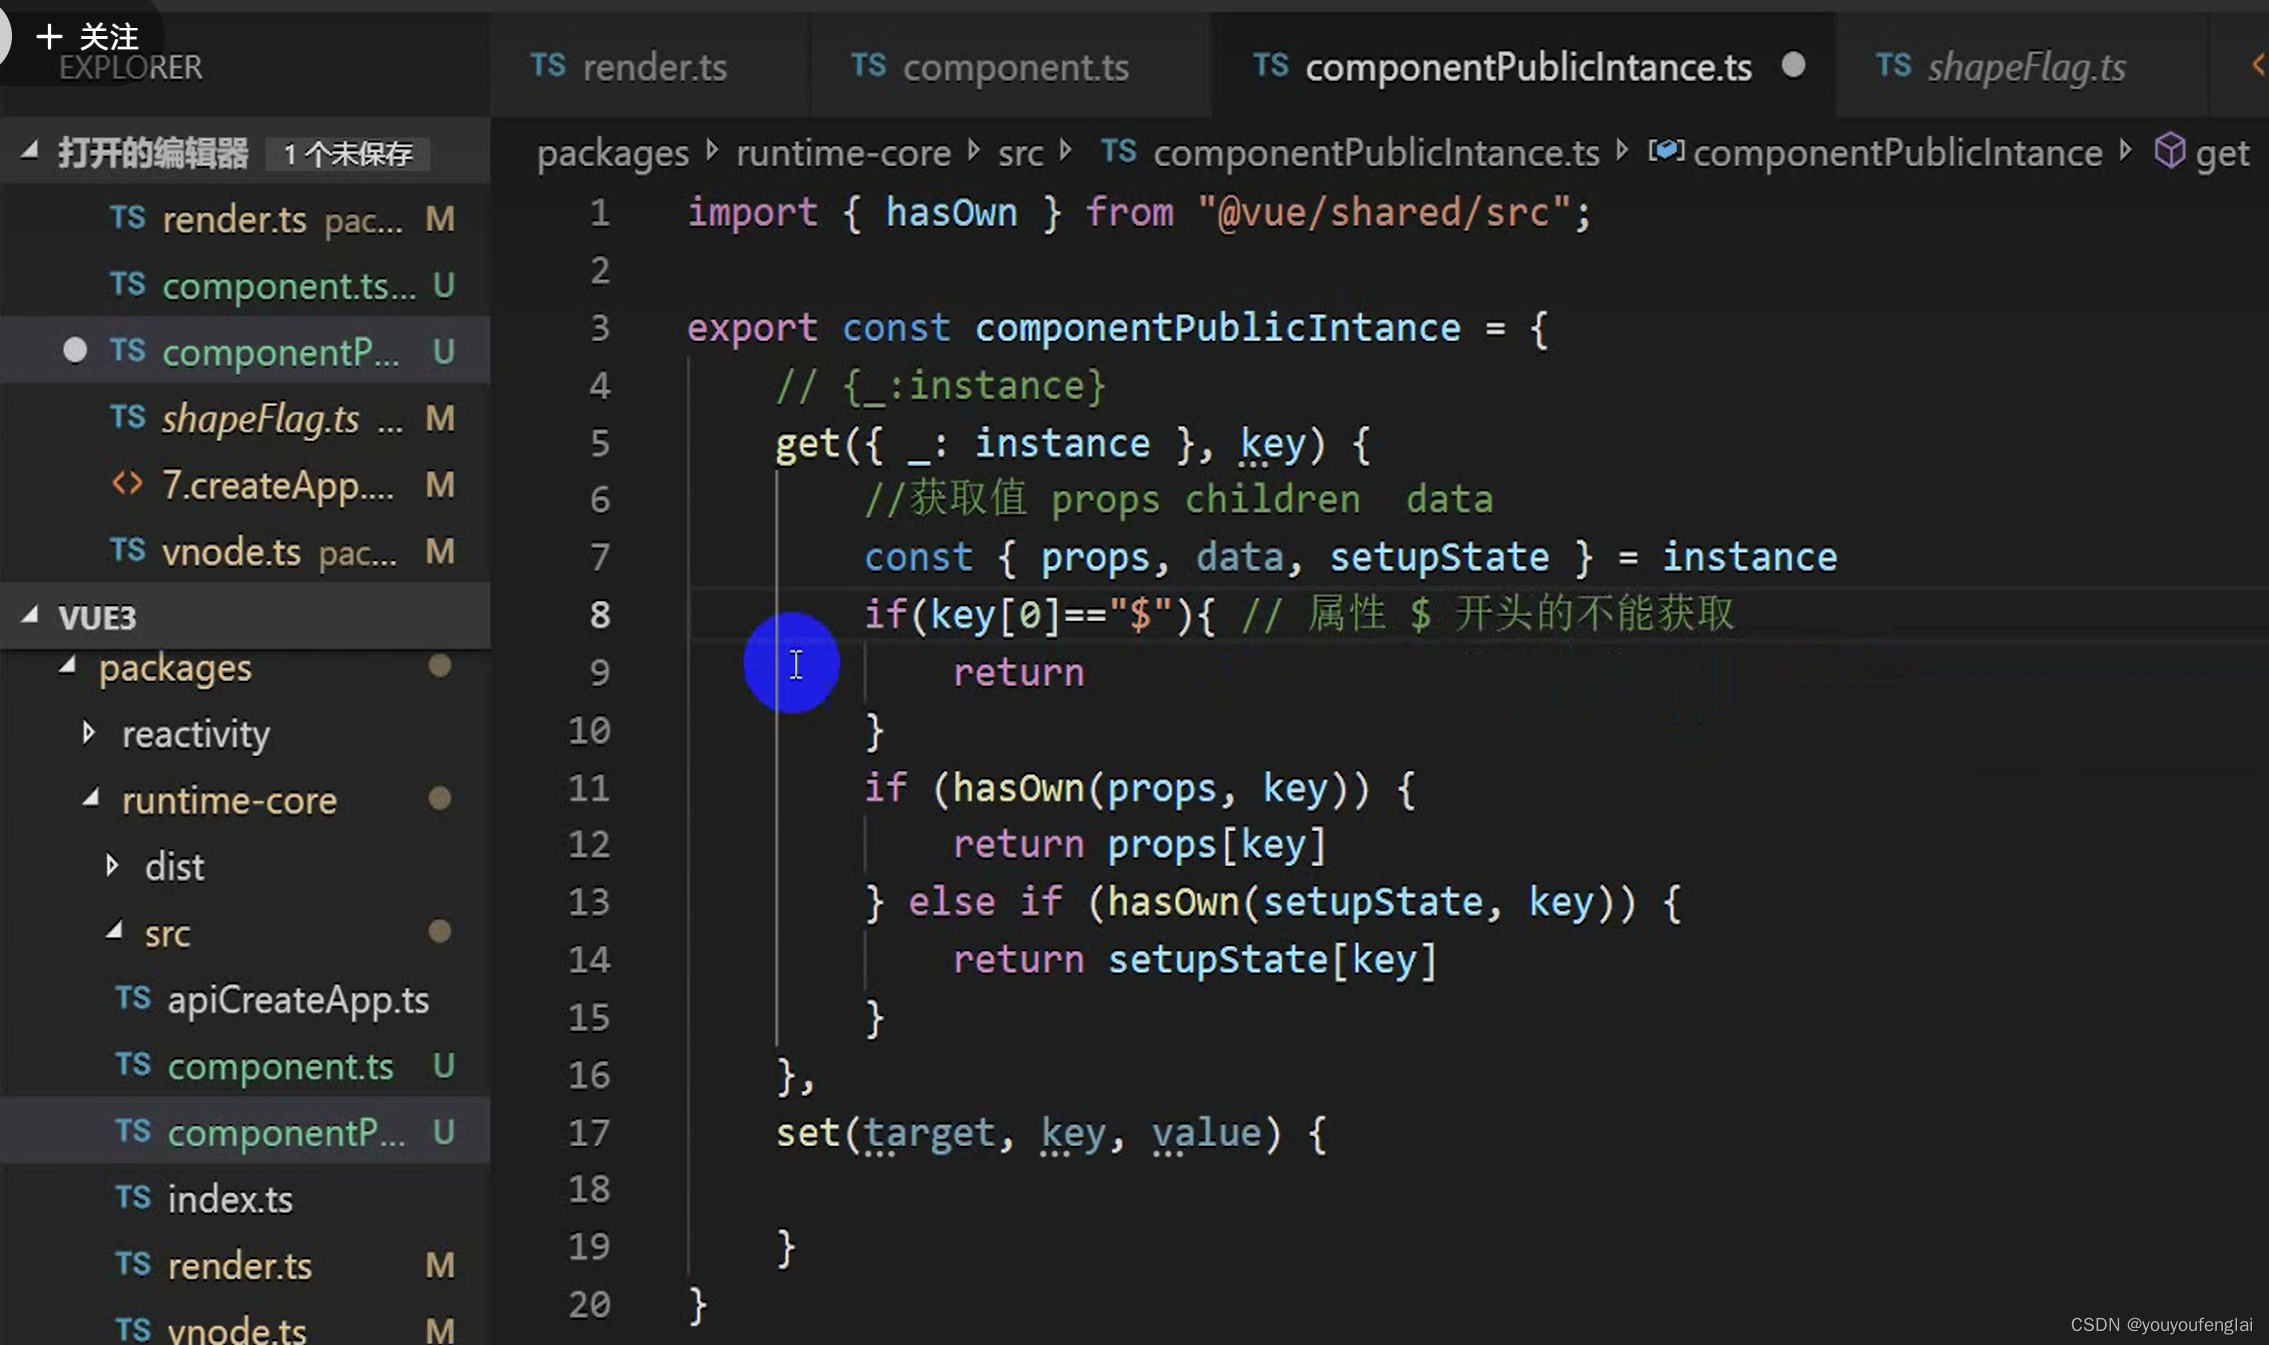Click the runtime-core breadcrumb segment
This screenshot has width=2269, height=1345.
point(844,153)
